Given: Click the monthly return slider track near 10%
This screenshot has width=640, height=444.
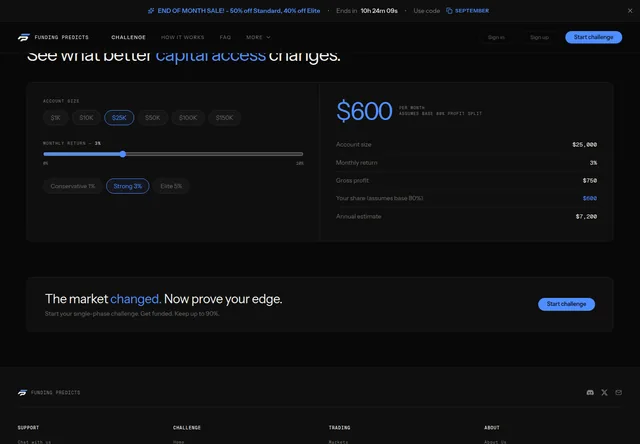Looking at the screenshot, I should tap(300, 154).
